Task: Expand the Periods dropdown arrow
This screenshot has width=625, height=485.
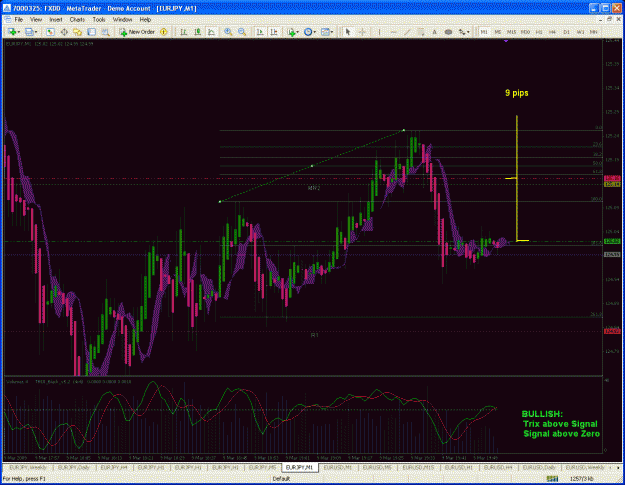Action: click(314, 32)
